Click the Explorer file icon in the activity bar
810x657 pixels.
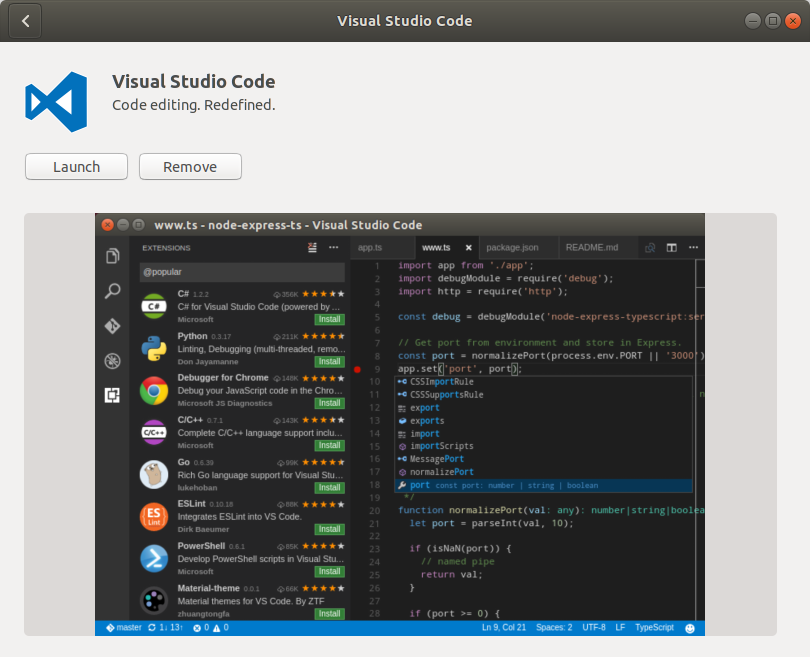coord(112,255)
